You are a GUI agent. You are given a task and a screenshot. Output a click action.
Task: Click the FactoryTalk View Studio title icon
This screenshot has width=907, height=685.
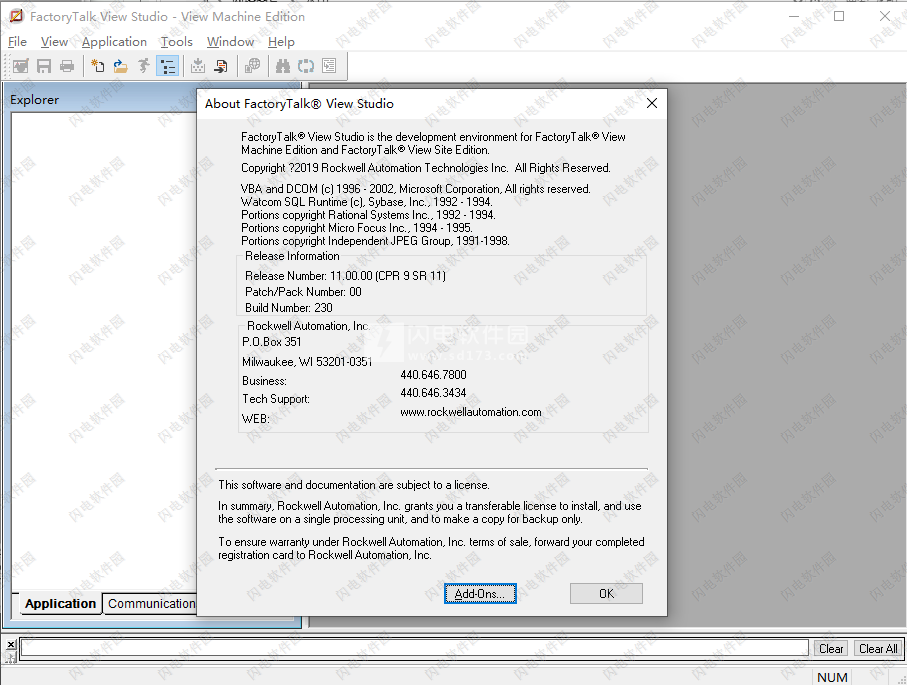pyautogui.click(x=16, y=16)
